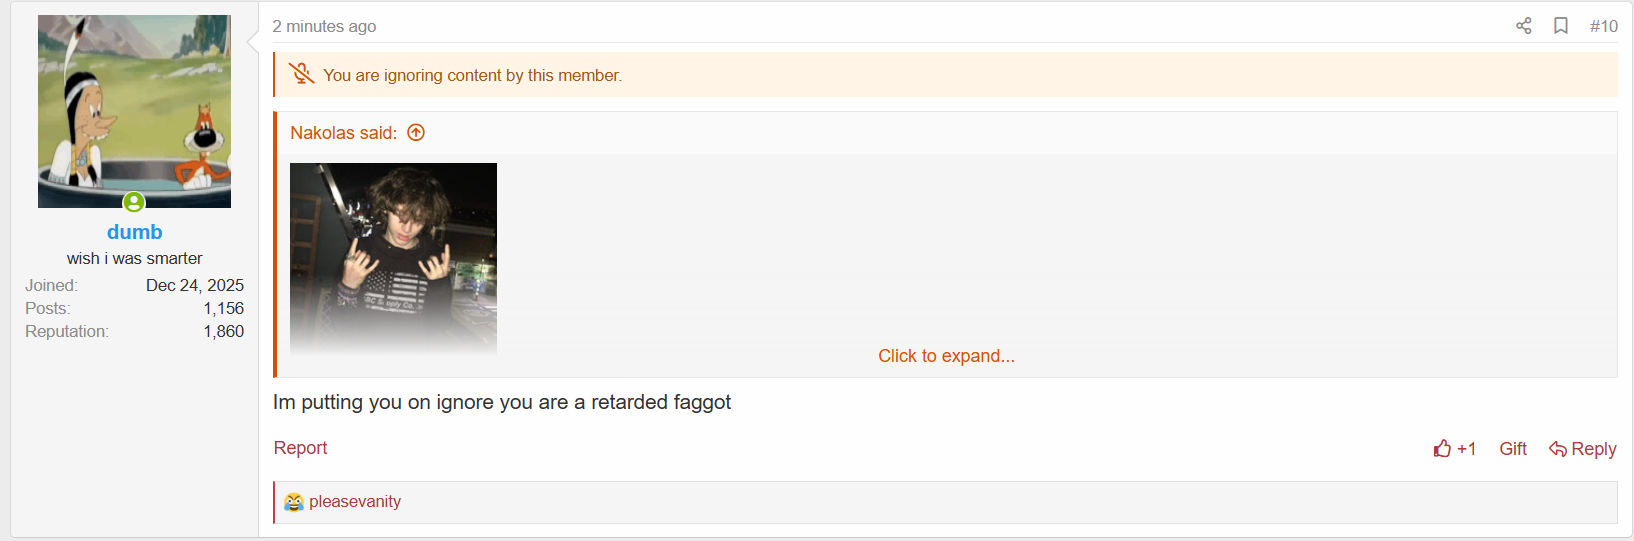Click the +1 like count

point(1466,449)
